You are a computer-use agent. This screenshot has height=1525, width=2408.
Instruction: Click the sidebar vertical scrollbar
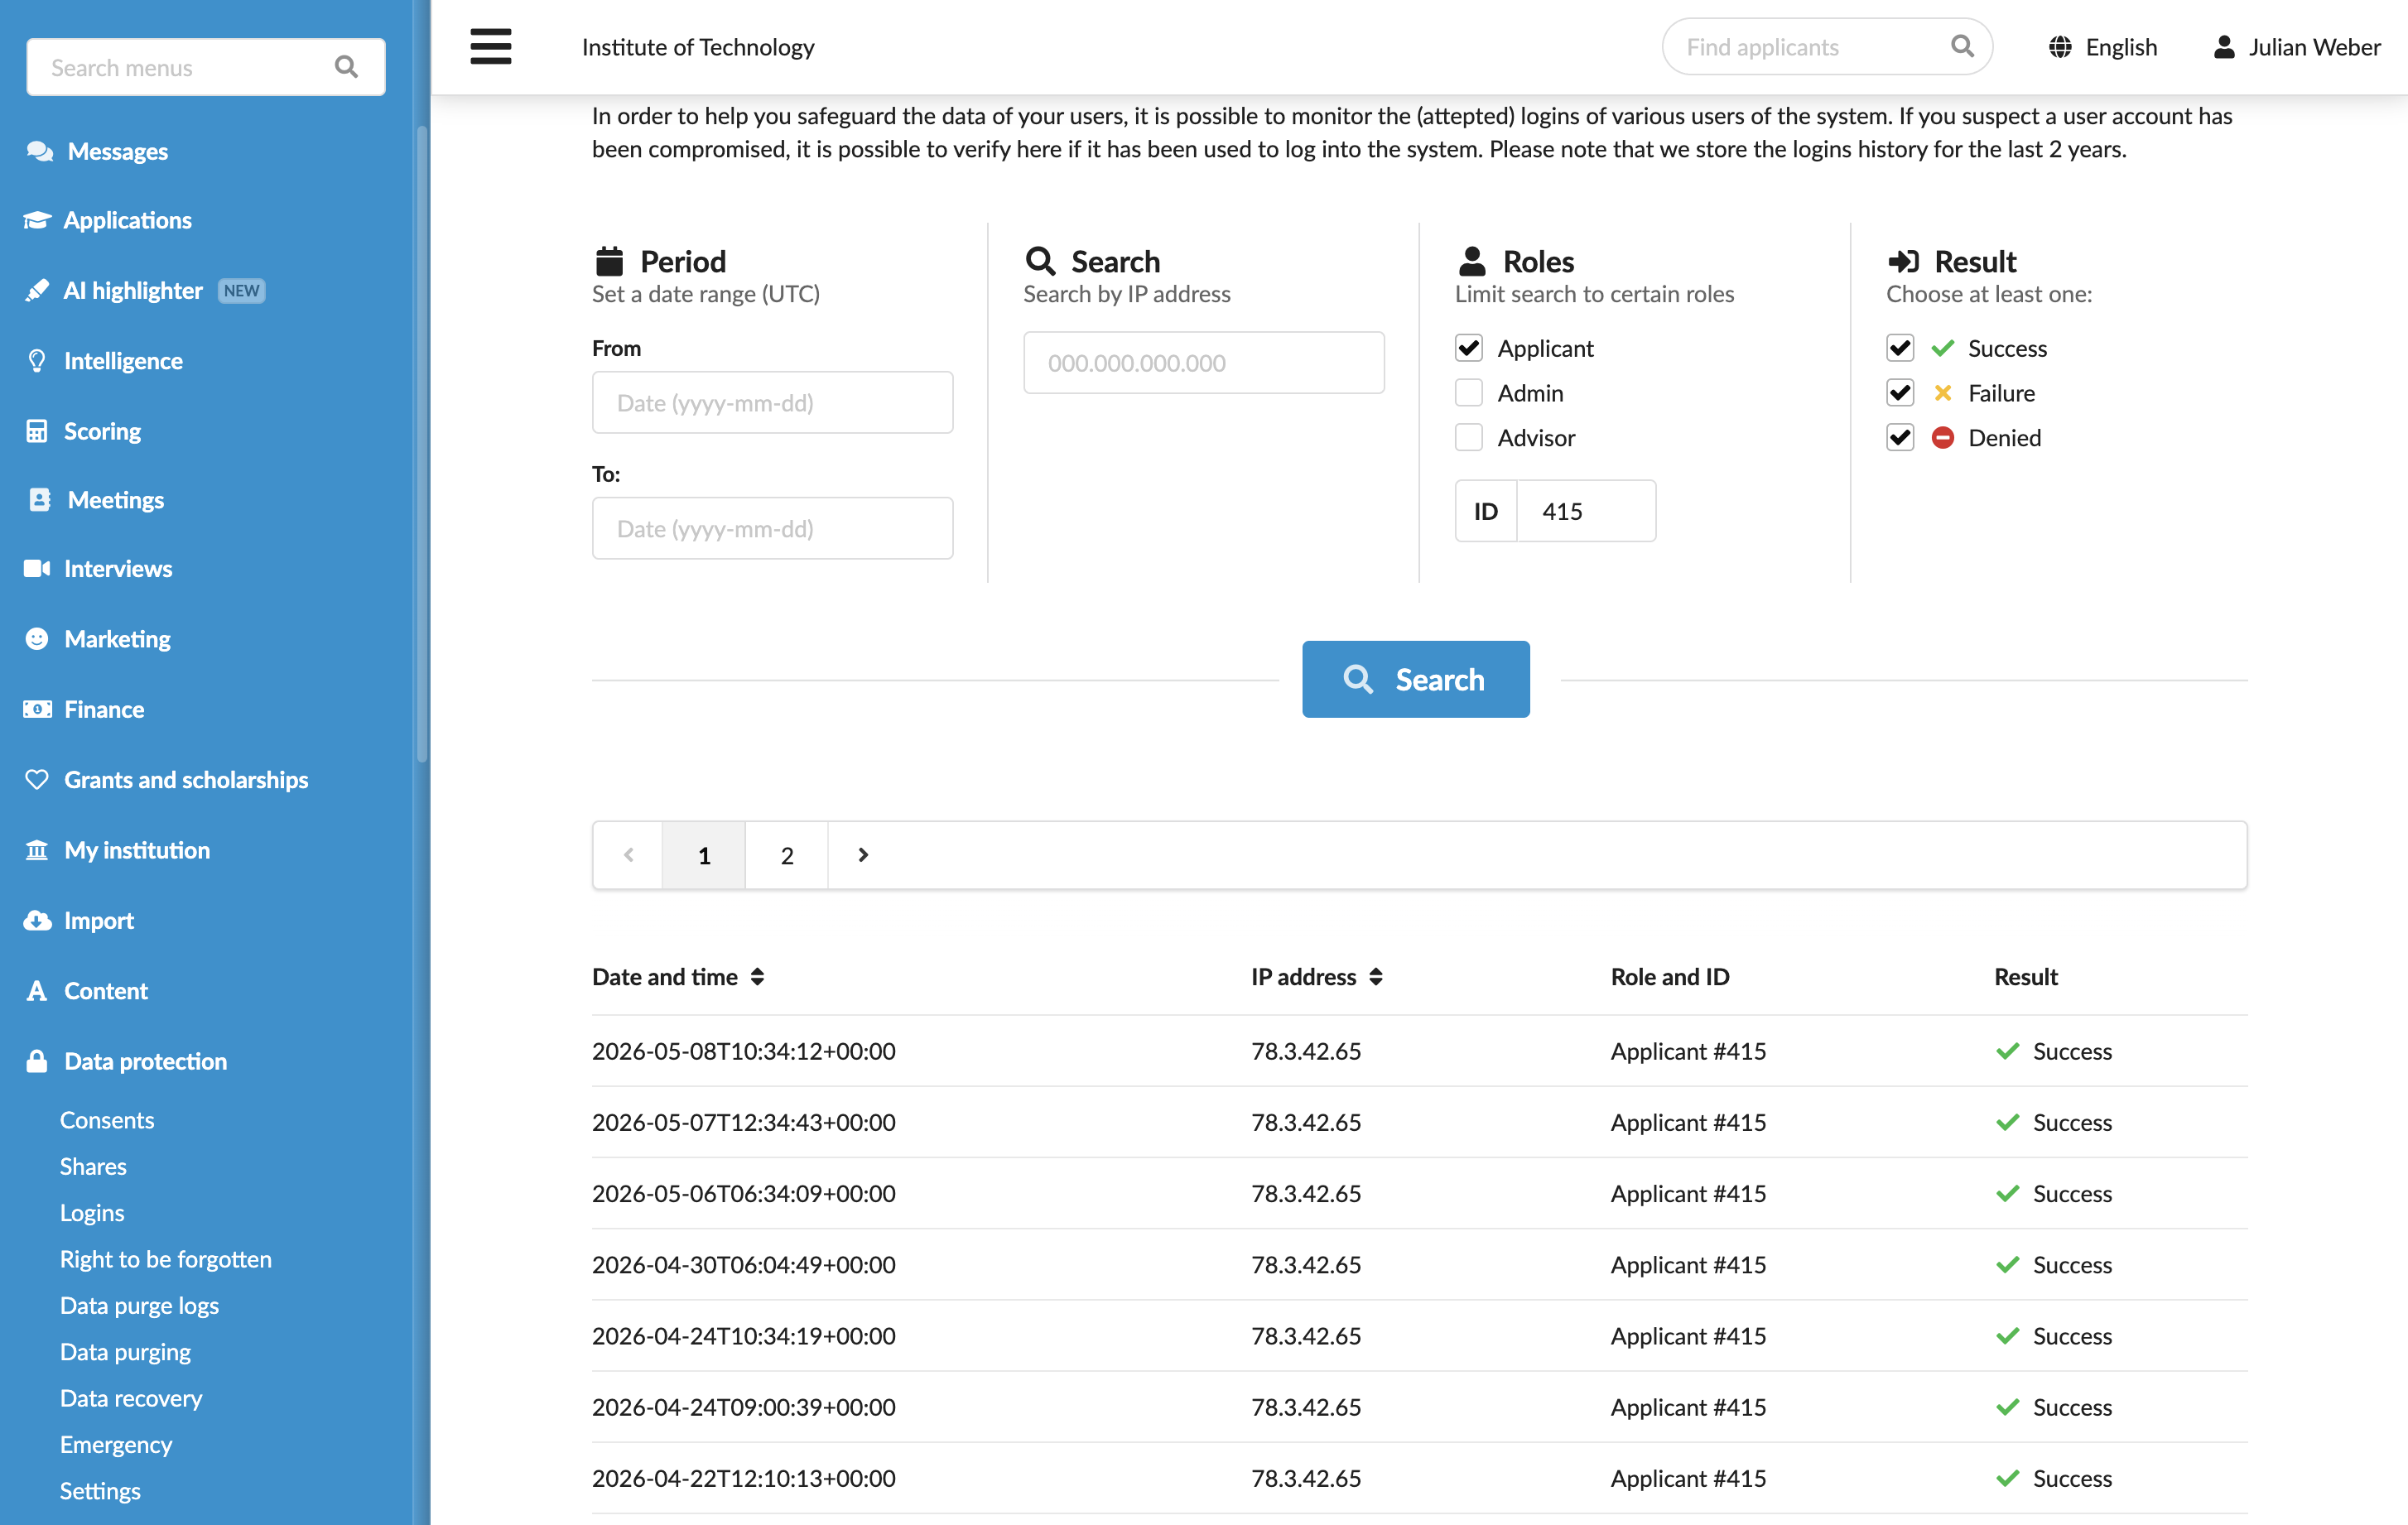[x=422, y=445]
